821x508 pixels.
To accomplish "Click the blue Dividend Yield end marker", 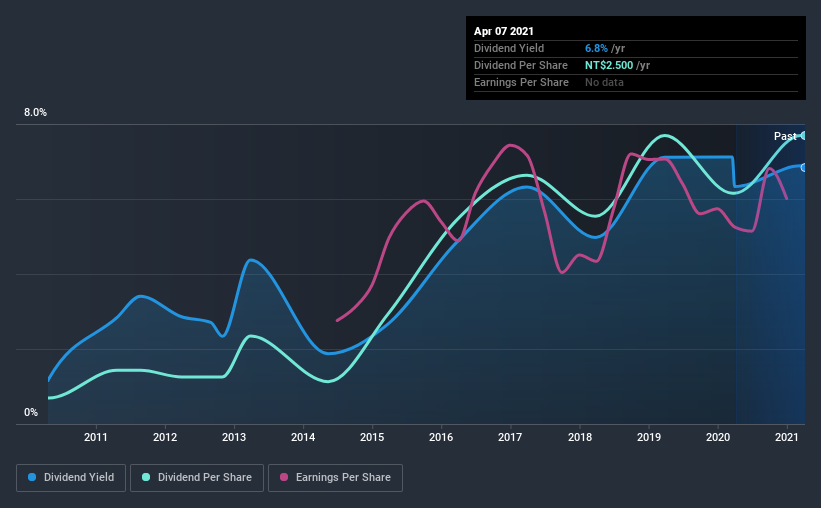I will 804,168.
